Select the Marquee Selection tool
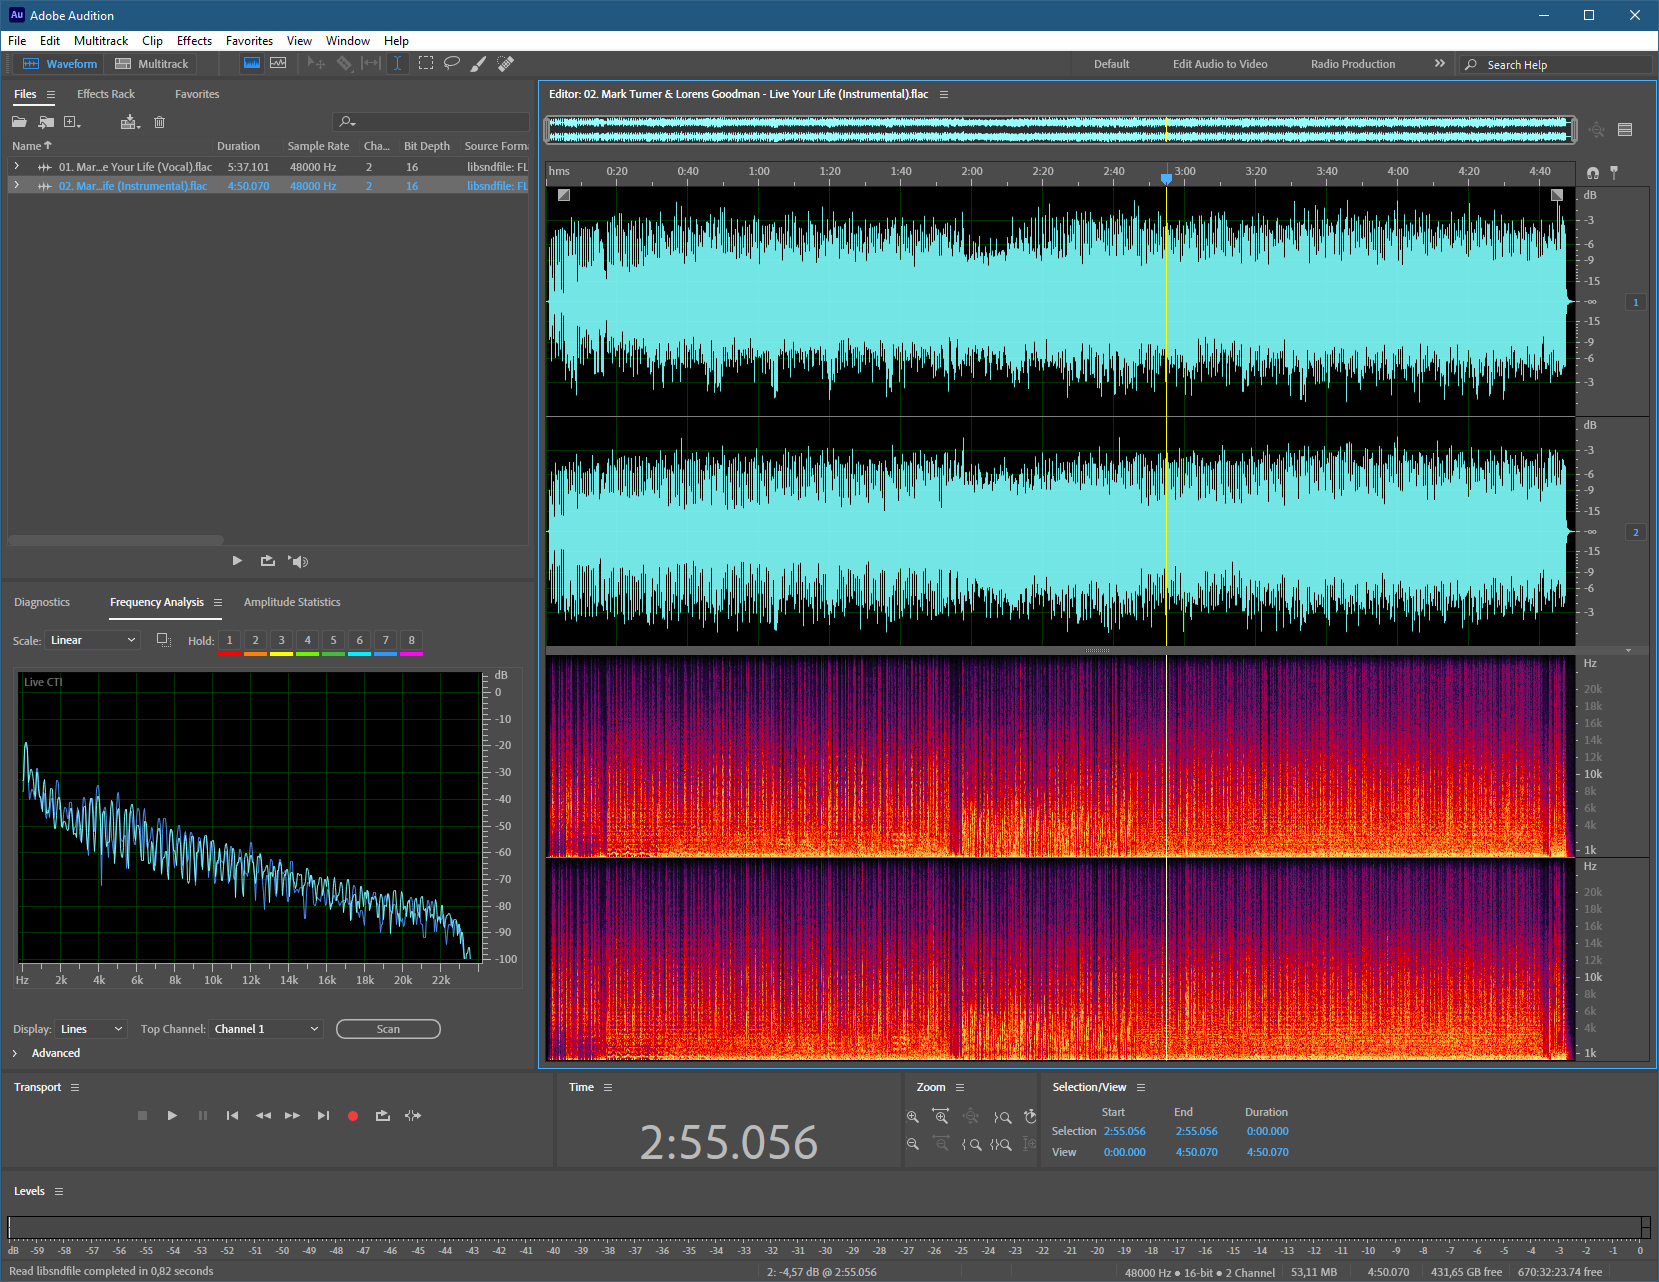Viewport: 1659px width, 1282px height. pyautogui.click(x=426, y=63)
